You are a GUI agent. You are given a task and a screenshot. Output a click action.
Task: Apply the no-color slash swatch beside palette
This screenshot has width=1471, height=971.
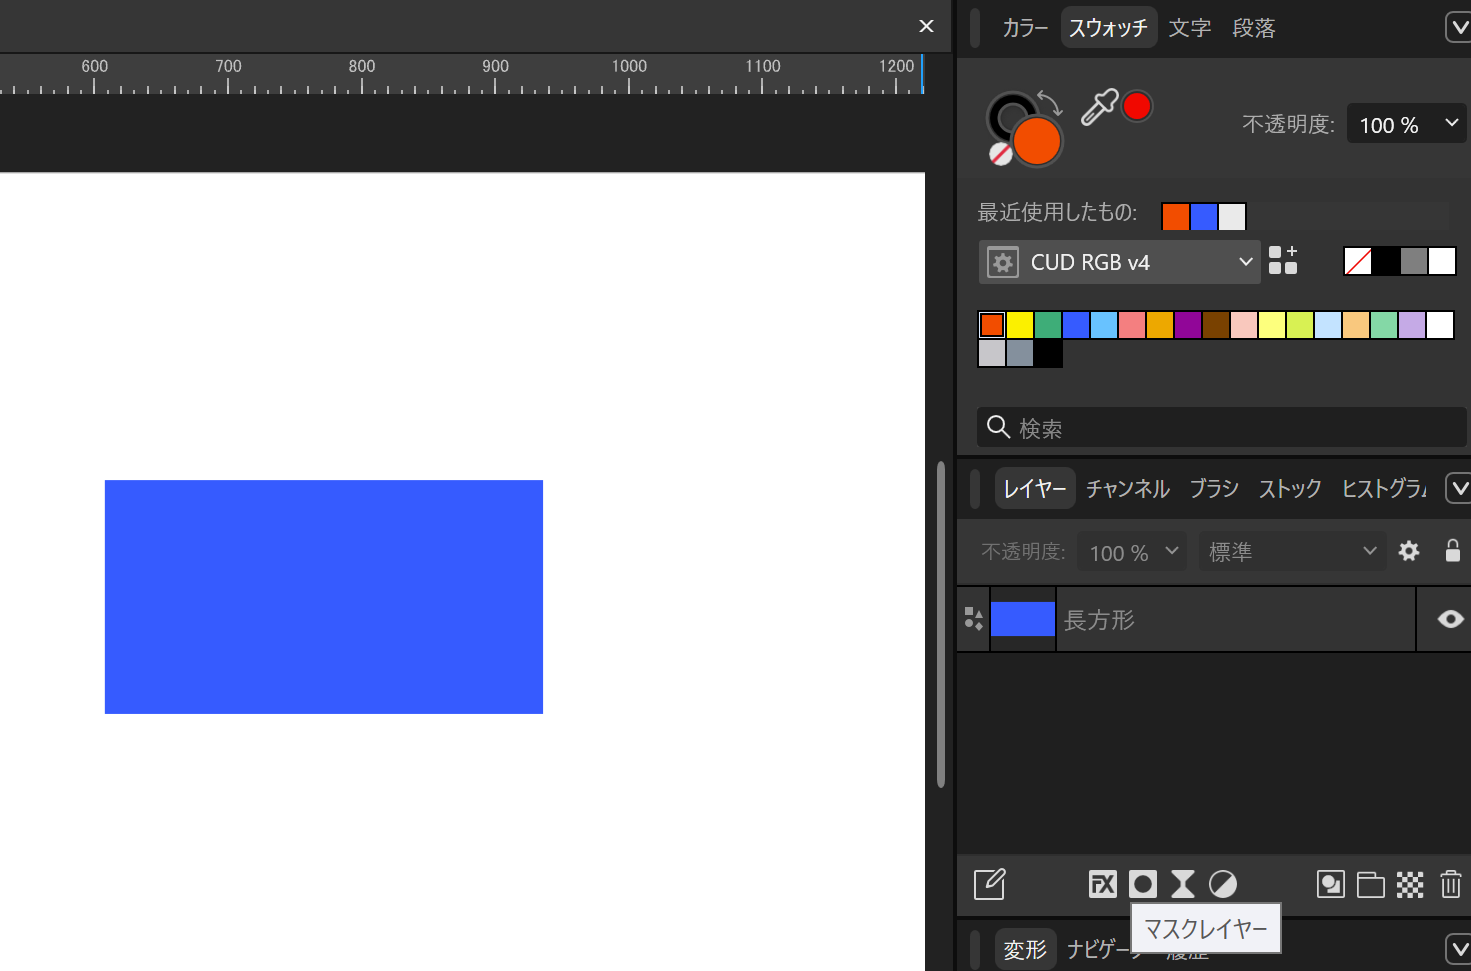(x=1358, y=261)
